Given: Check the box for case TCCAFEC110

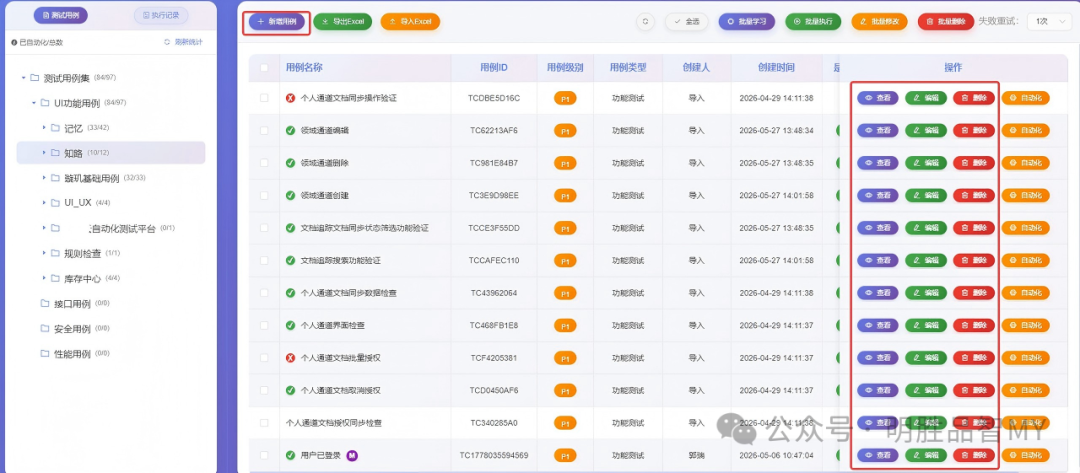Looking at the screenshot, I should pyautogui.click(x=264, y=260).
